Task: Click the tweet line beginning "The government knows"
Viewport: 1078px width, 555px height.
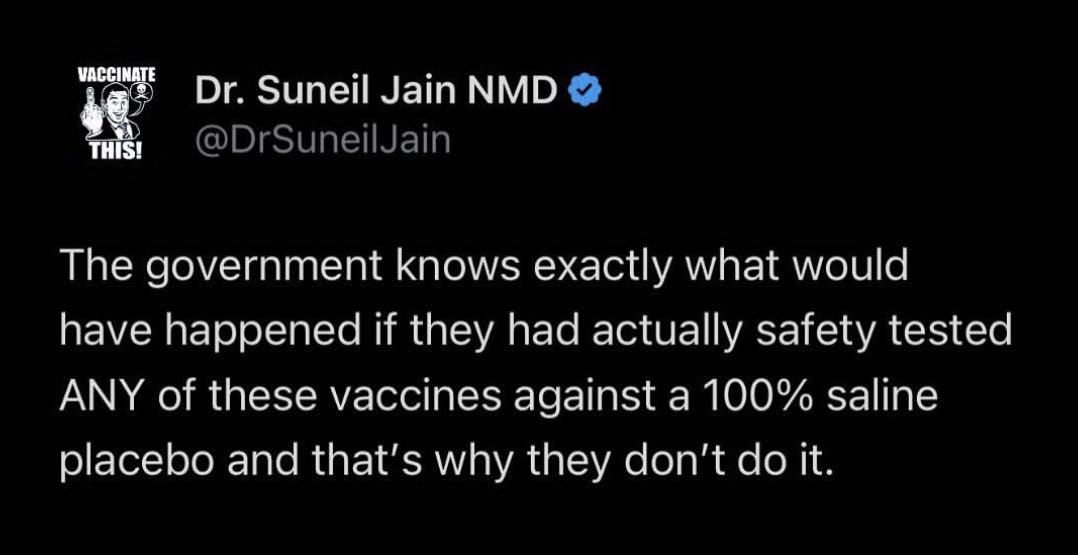Action: click(483, 270)
